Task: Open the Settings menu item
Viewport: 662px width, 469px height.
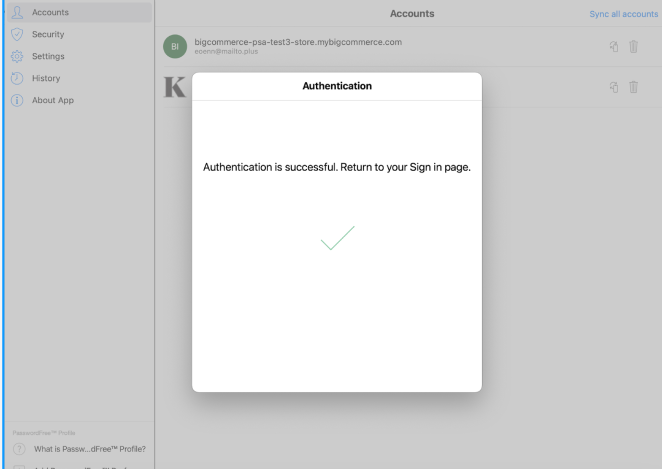Action: click(49, 56)
